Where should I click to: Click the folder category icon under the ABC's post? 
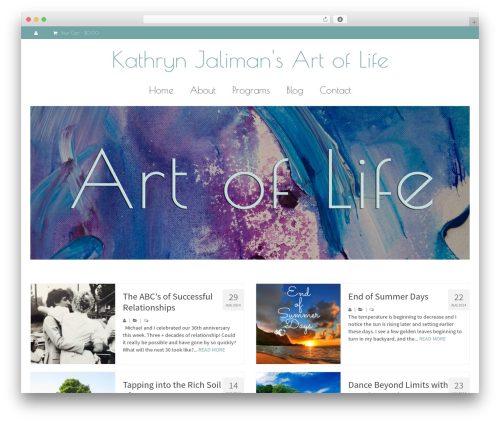(135, 321)
